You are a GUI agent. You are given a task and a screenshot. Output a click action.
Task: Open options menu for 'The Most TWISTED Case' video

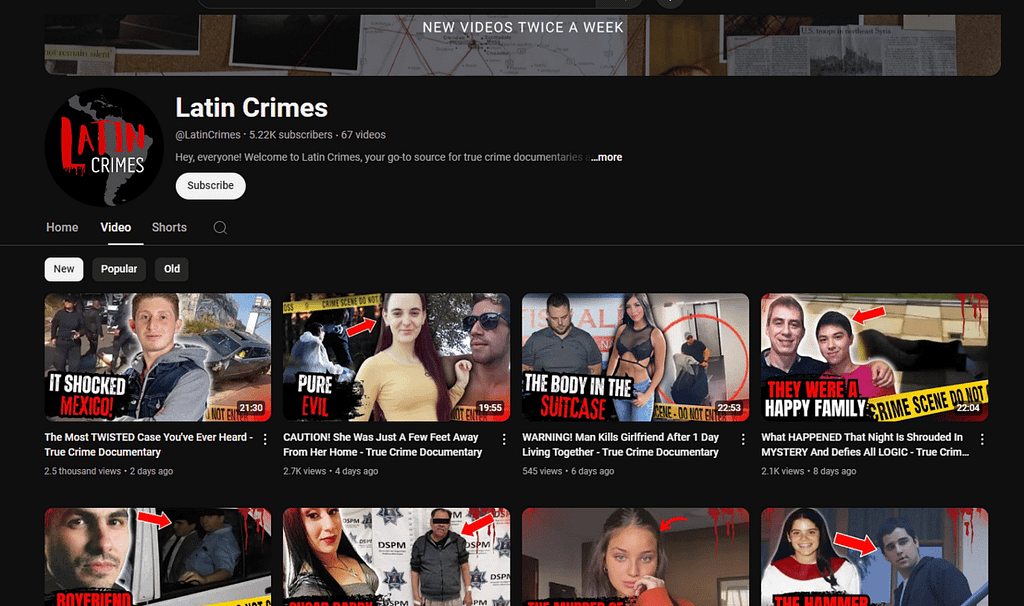(x=265, y=439)
